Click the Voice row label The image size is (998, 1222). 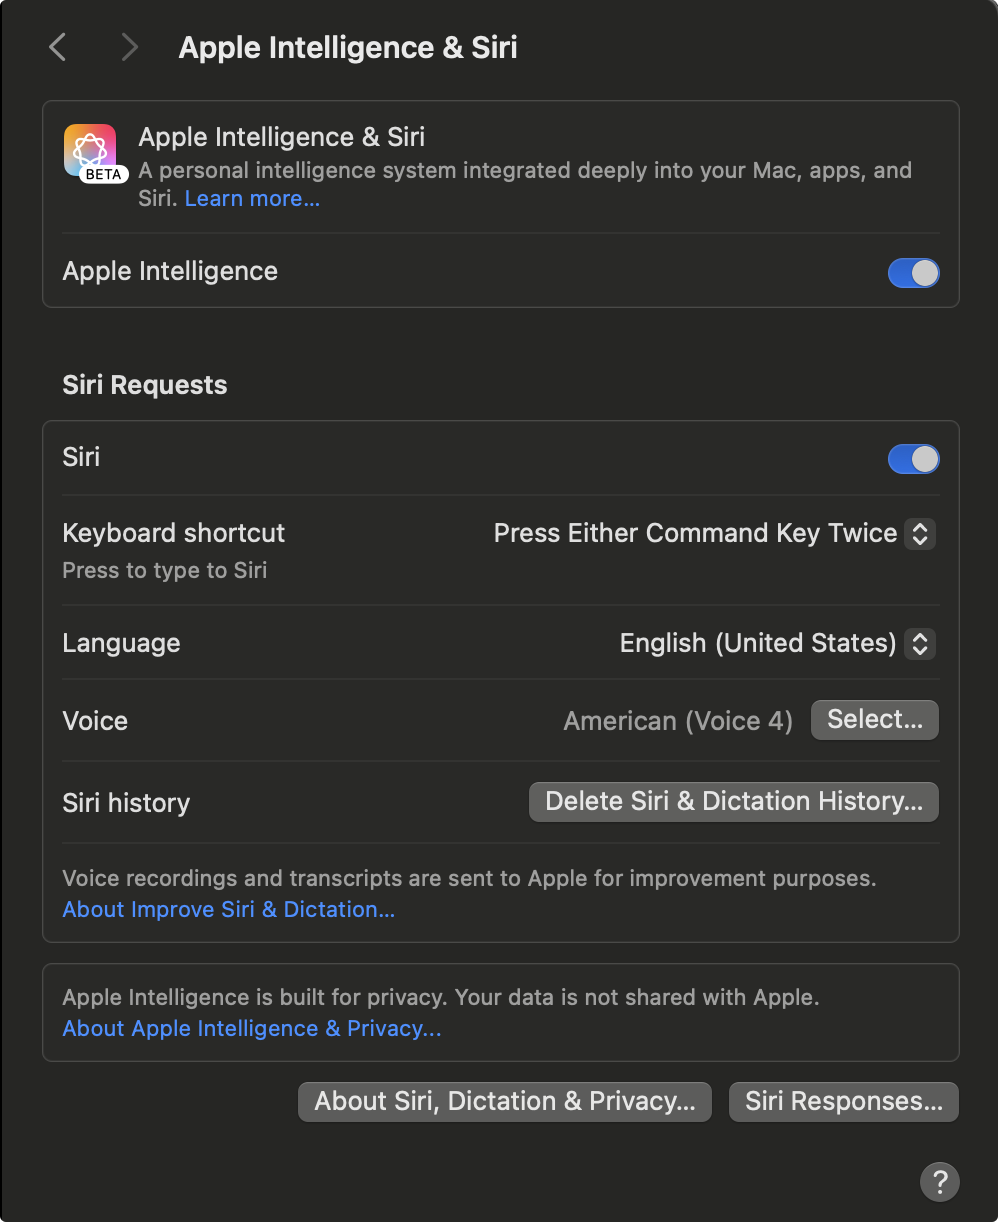coord(95,721)
